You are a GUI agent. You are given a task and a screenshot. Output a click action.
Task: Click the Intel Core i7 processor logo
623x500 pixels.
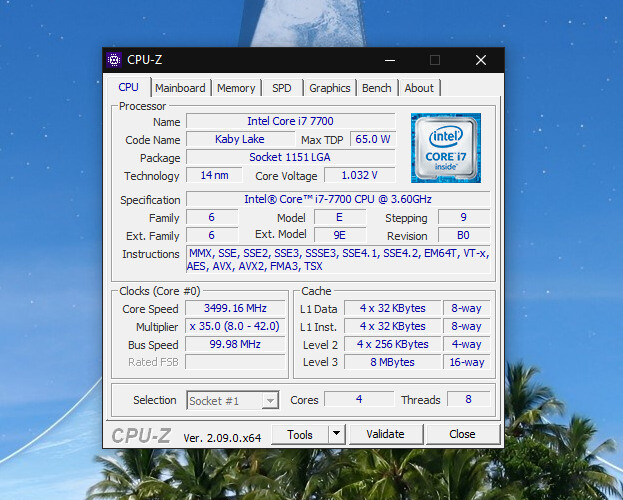[x=446, y=148]
